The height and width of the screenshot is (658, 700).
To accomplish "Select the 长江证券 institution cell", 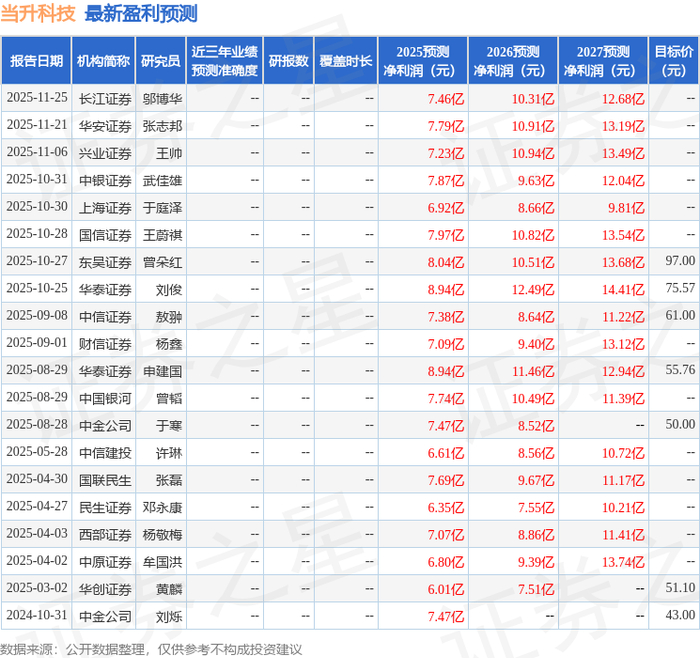I will [x=105, y=99].
